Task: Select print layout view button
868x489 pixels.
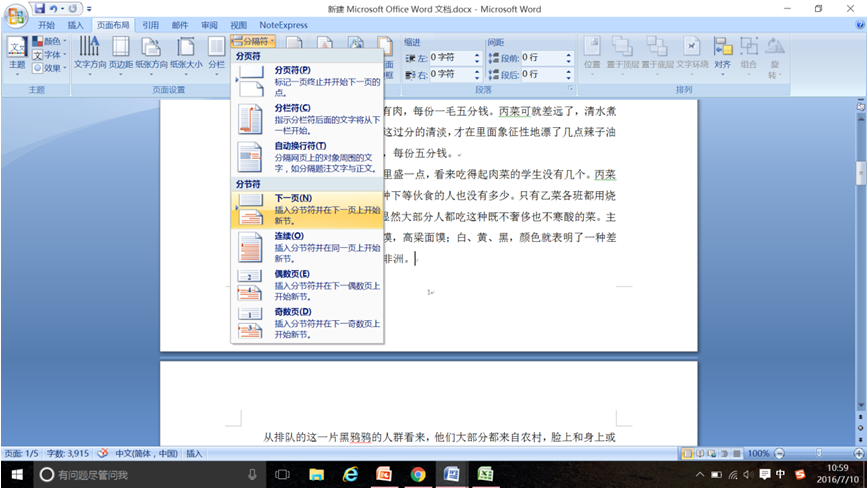Action: 688,454
